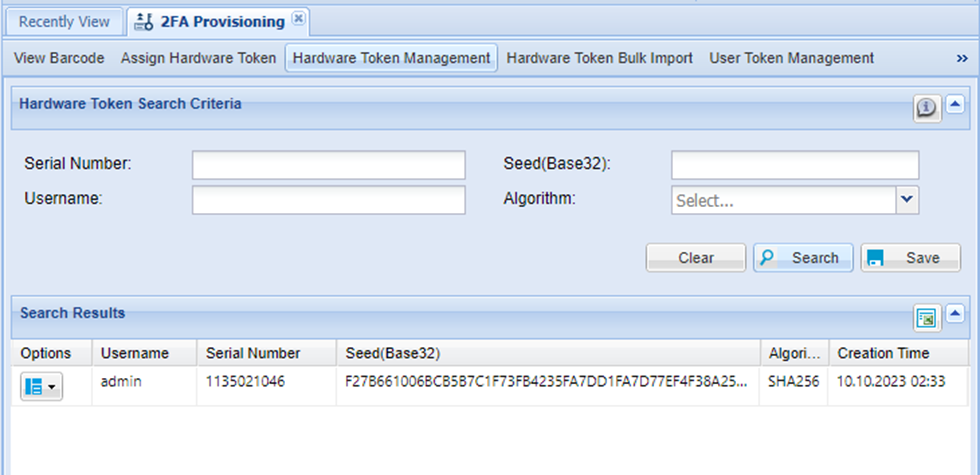Image resolution: width=980 pixels, height=475 pixels.
Task: Click the Save button
Action: [x=910, y=258]
